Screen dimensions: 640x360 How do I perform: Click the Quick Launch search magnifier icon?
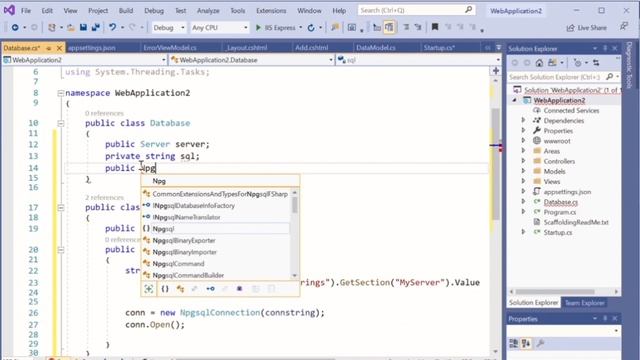click(469, 10)
